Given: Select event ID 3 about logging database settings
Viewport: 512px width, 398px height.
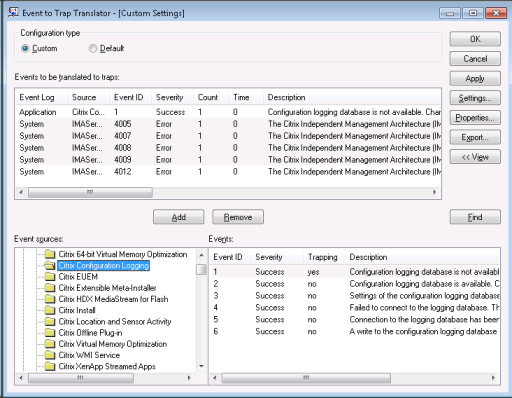Looking at the screenshot, I should tap(356, 296).
